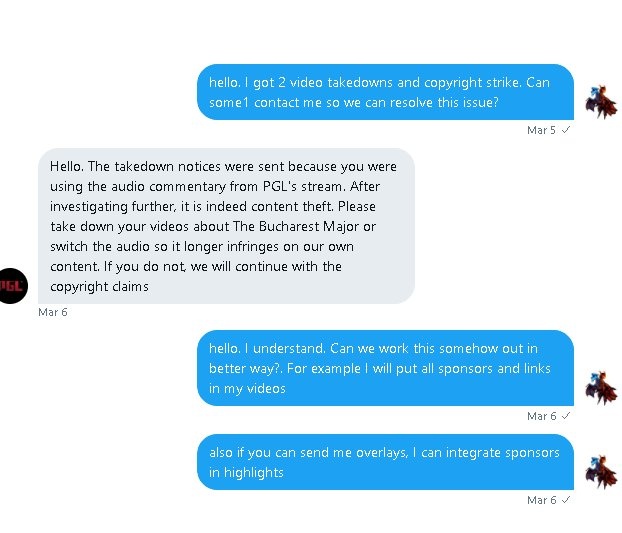Click the checkmark under the overlays message
622x533 pixels.
point(567,498)
